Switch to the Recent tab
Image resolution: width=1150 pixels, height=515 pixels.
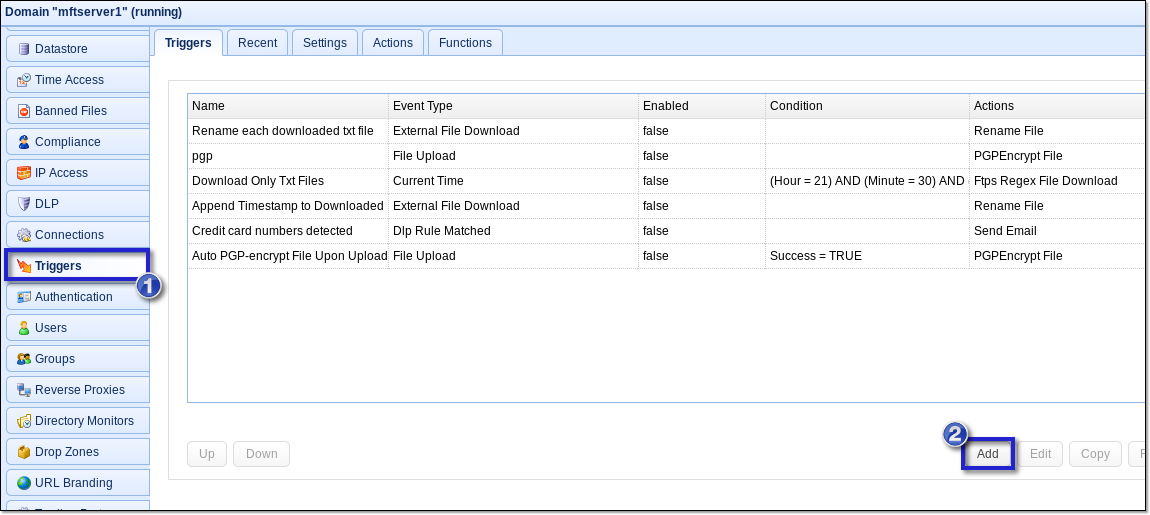[x=257, y=43]
